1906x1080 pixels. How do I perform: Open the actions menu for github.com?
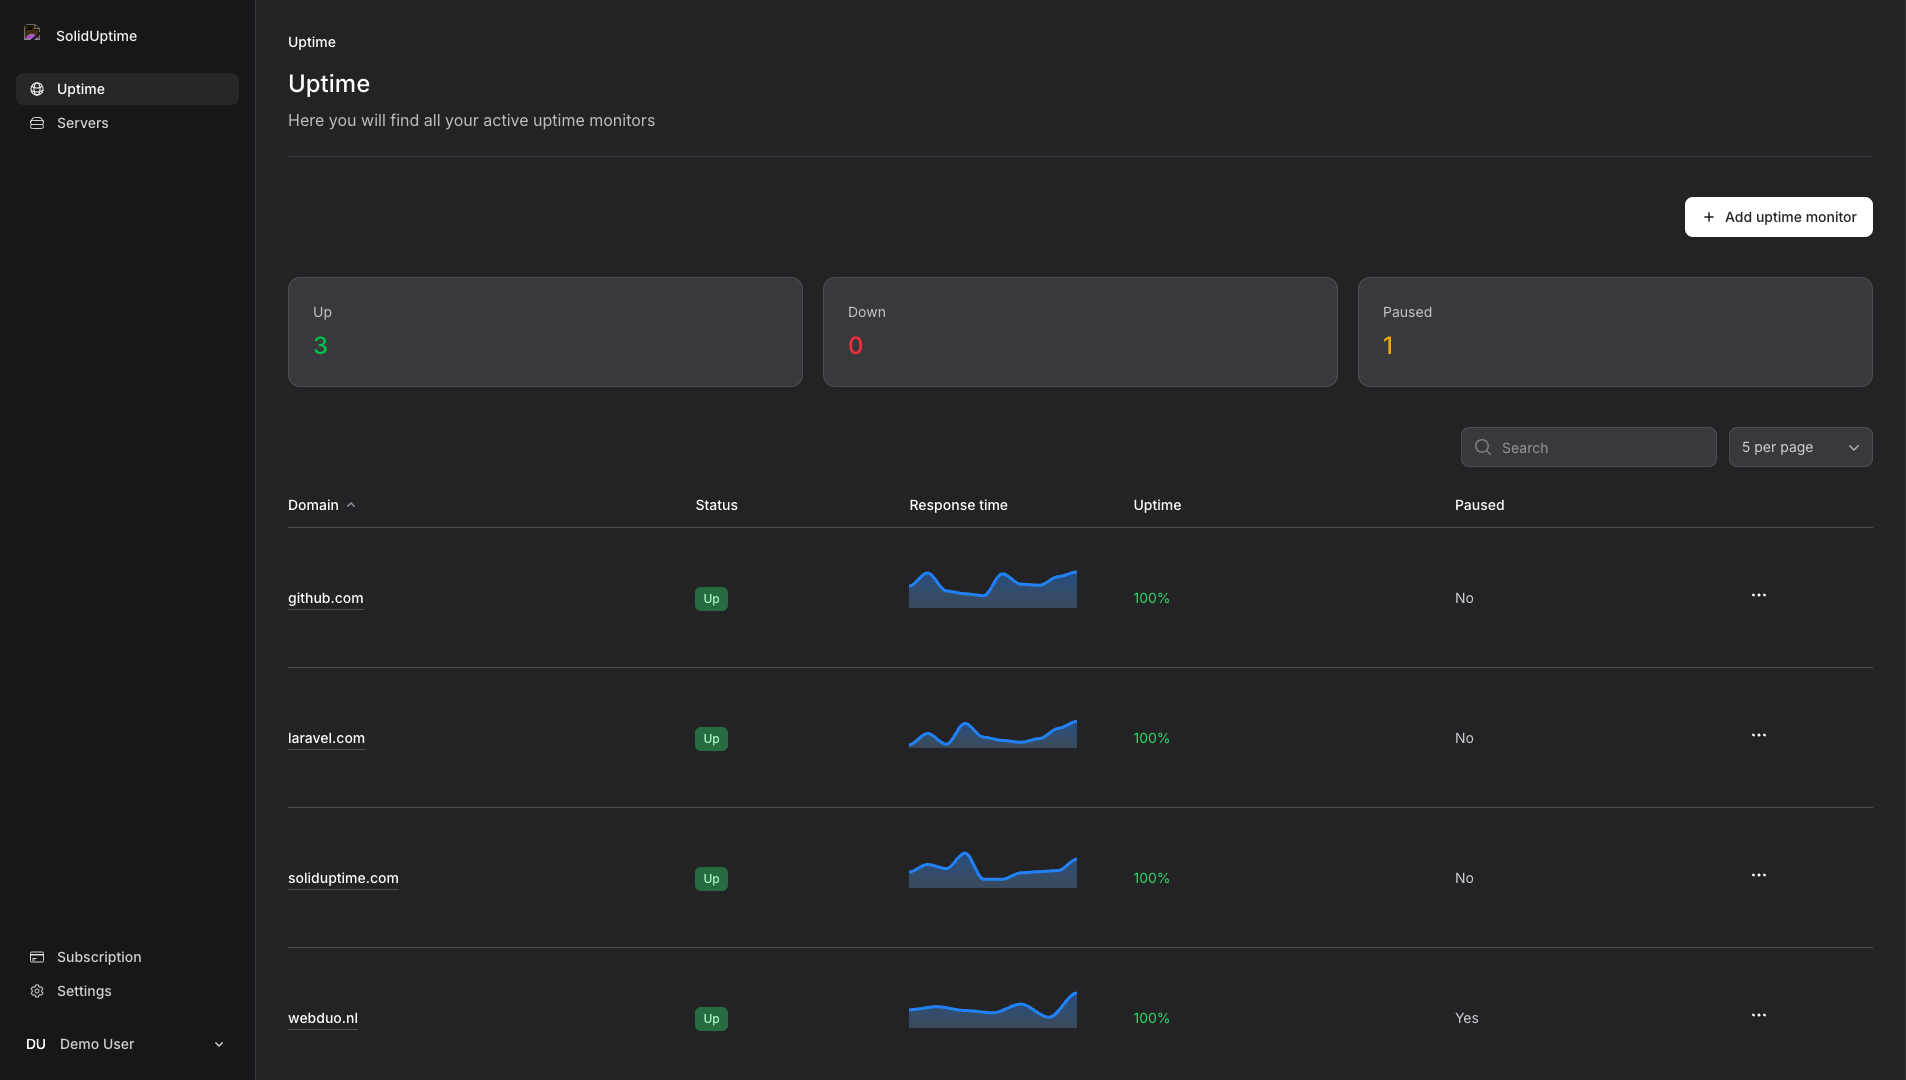click(1759, 595)
